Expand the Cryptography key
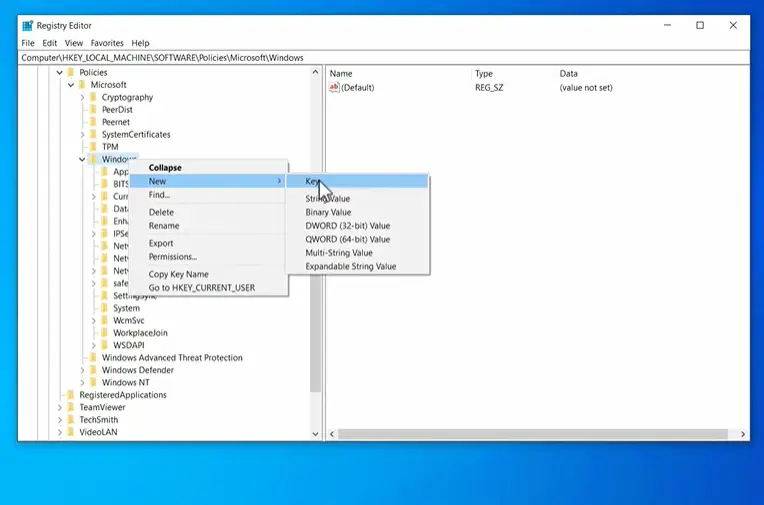Viewport: 764px width, 505px height. point(82,97)
